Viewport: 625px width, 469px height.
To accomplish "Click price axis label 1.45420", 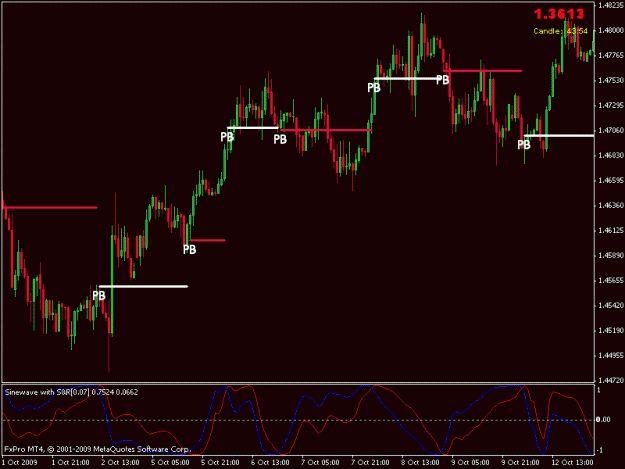I will point(611,306).
